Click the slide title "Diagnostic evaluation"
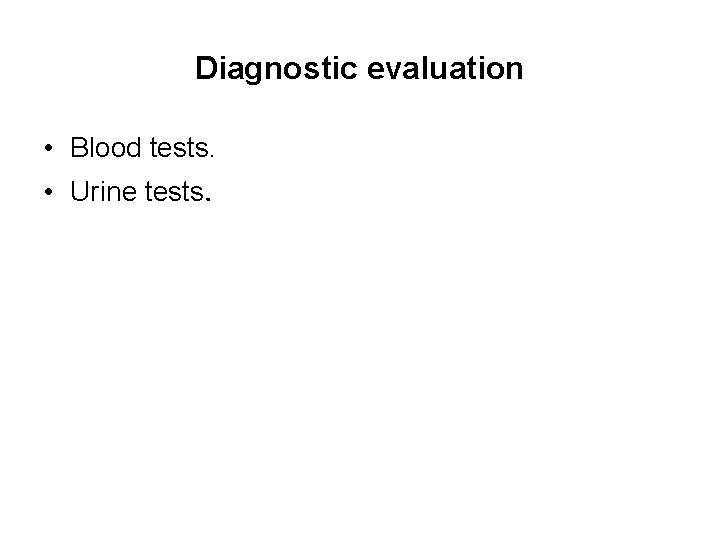The image size is (720, 540). (x=359, y=69)
